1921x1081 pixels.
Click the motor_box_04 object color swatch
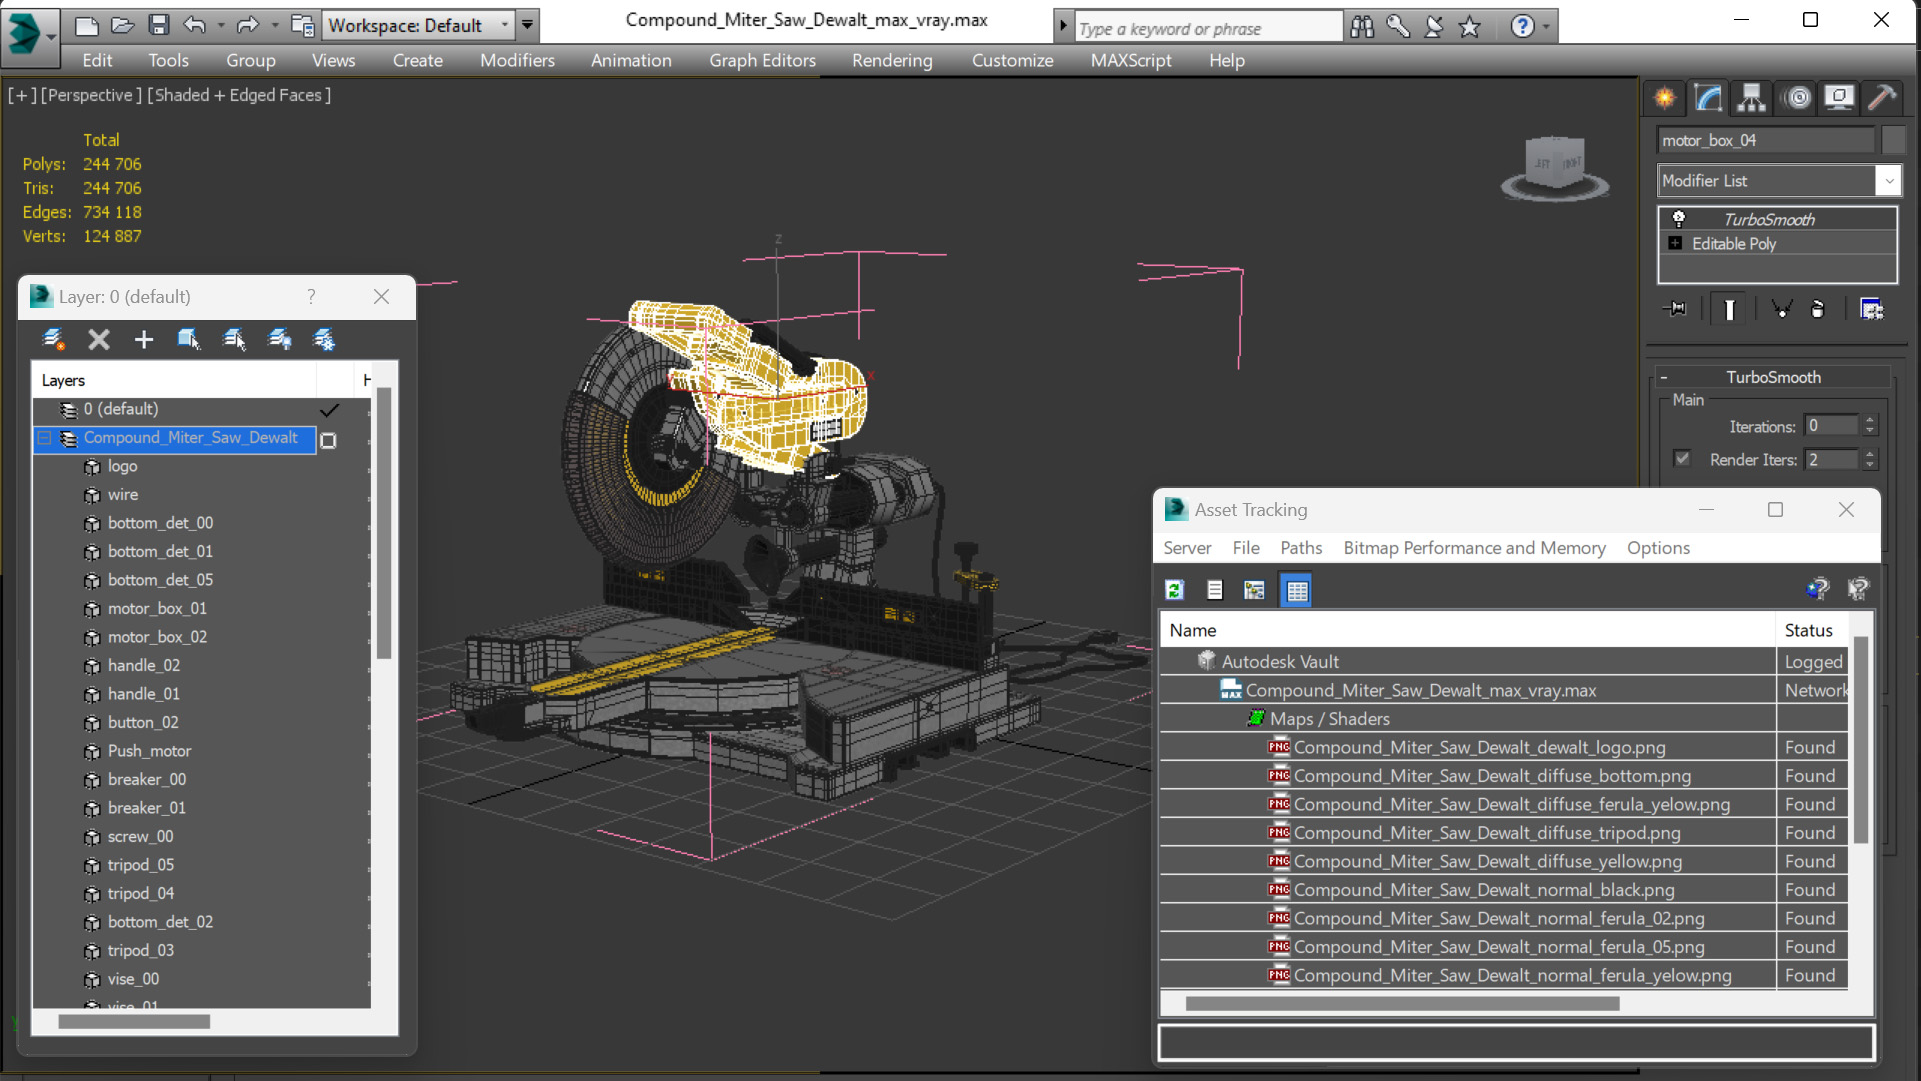[x=1892, y=140]
